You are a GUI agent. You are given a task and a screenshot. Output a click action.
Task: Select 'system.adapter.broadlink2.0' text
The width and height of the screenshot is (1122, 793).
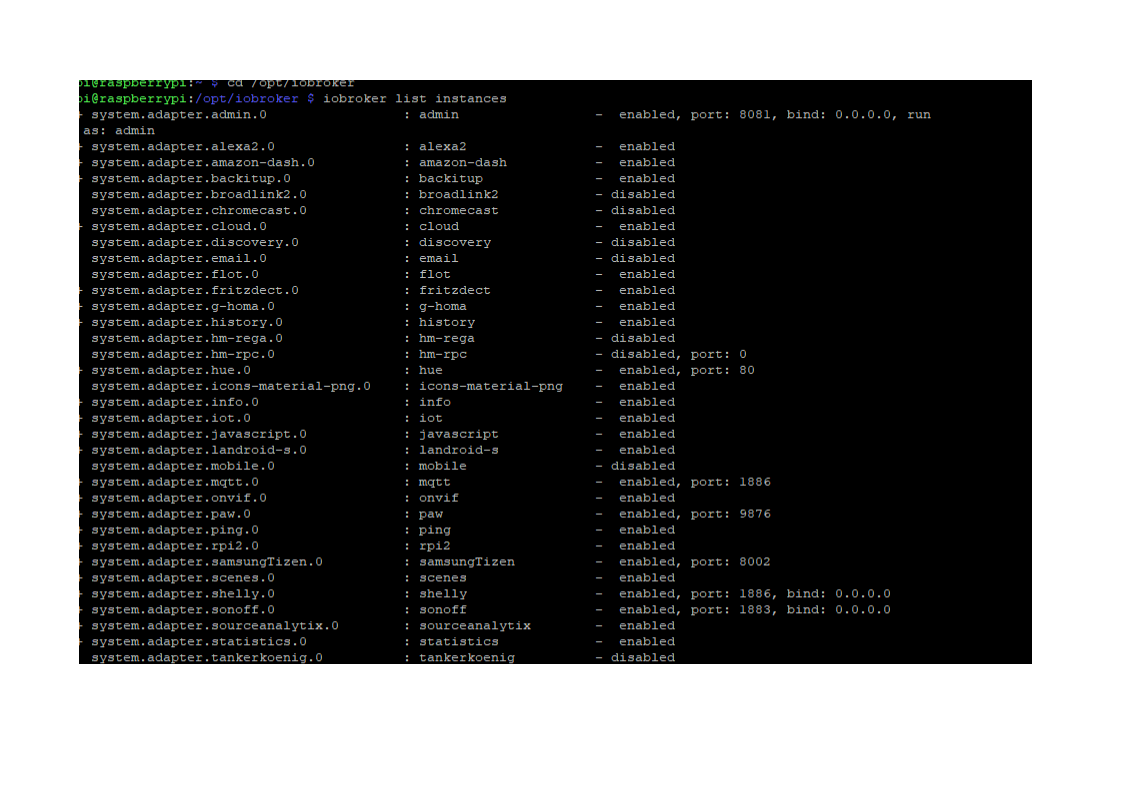coord(199,195)
